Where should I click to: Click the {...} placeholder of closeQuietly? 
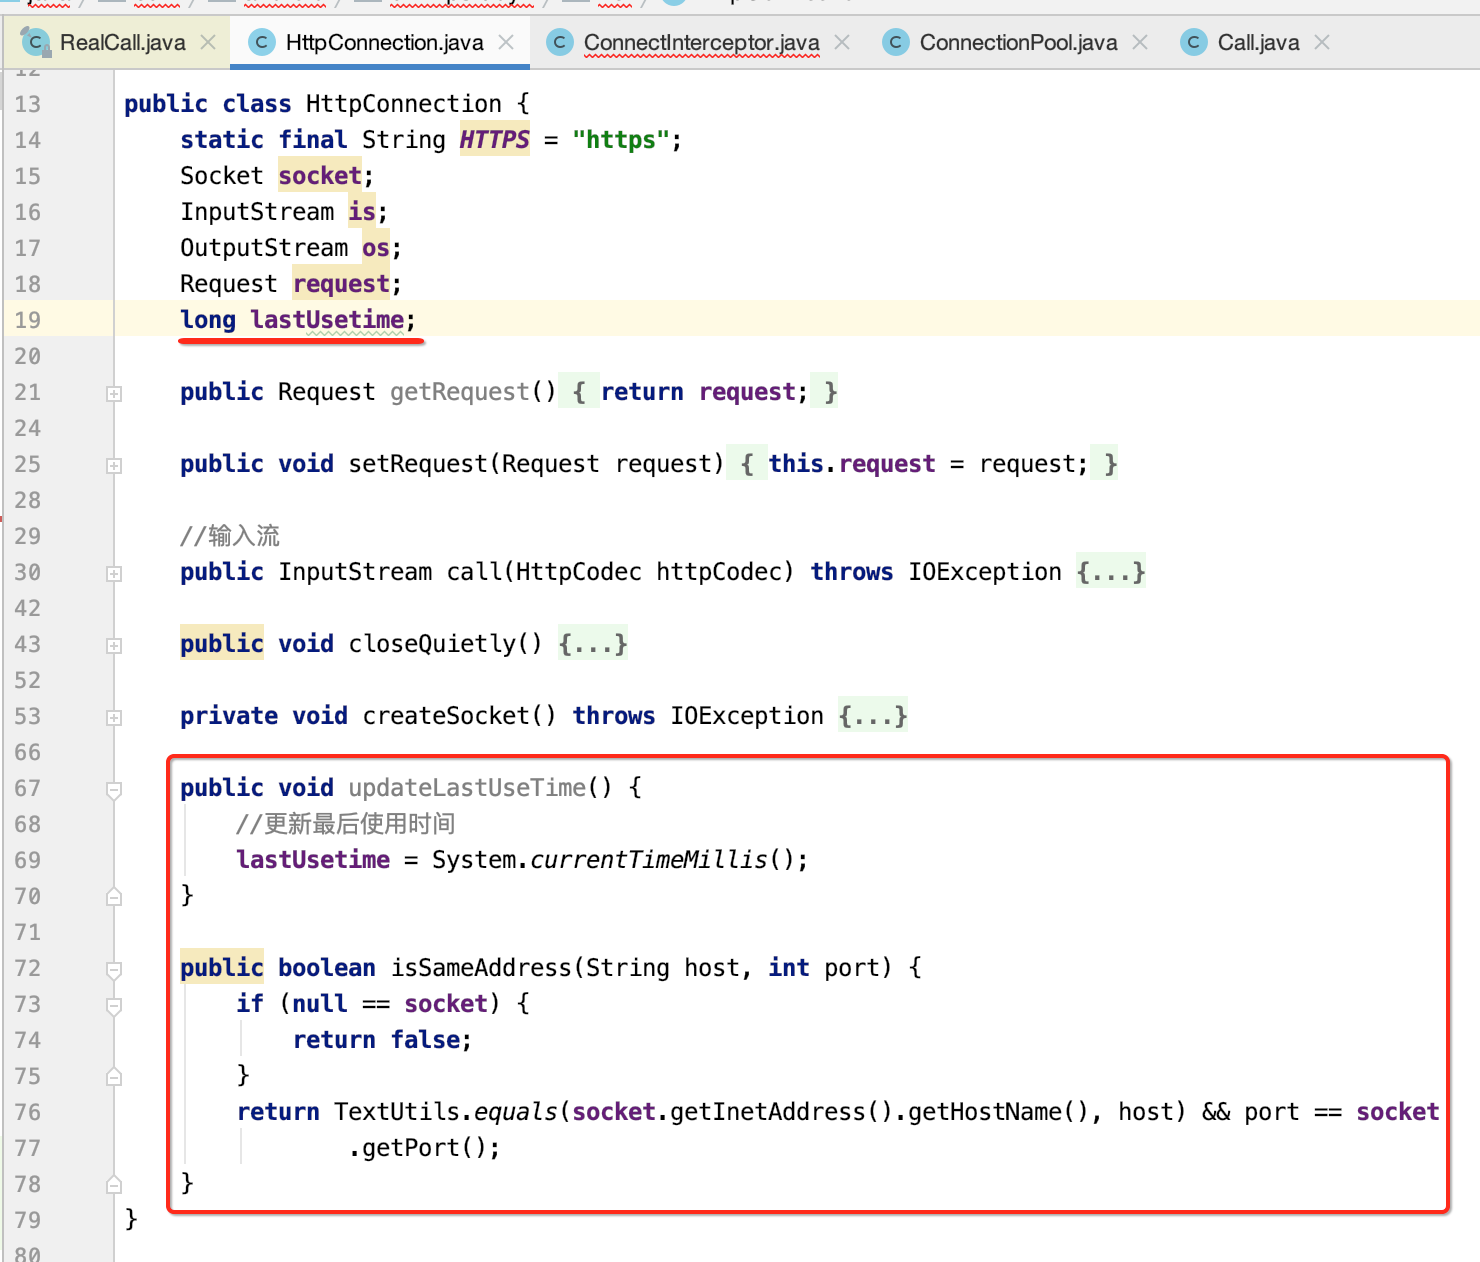coord(593,644)
